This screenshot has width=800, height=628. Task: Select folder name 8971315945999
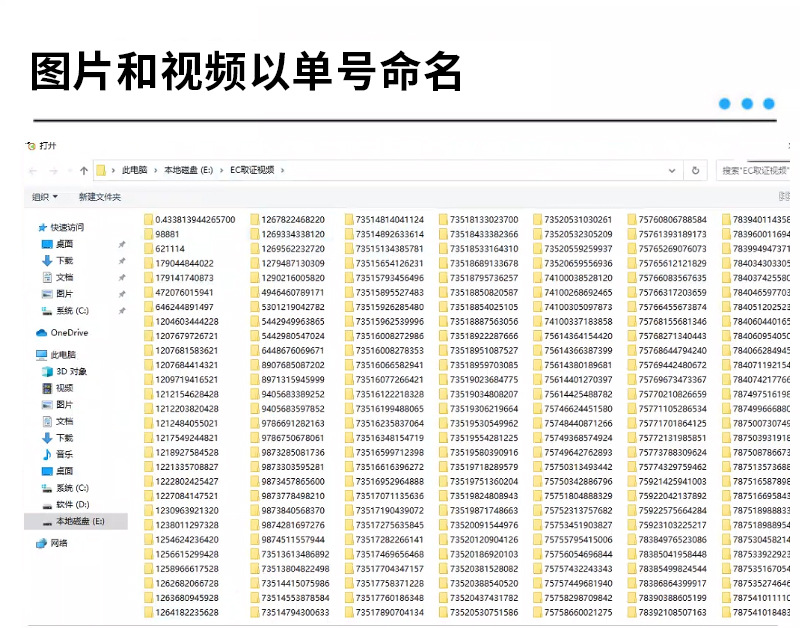293,380
